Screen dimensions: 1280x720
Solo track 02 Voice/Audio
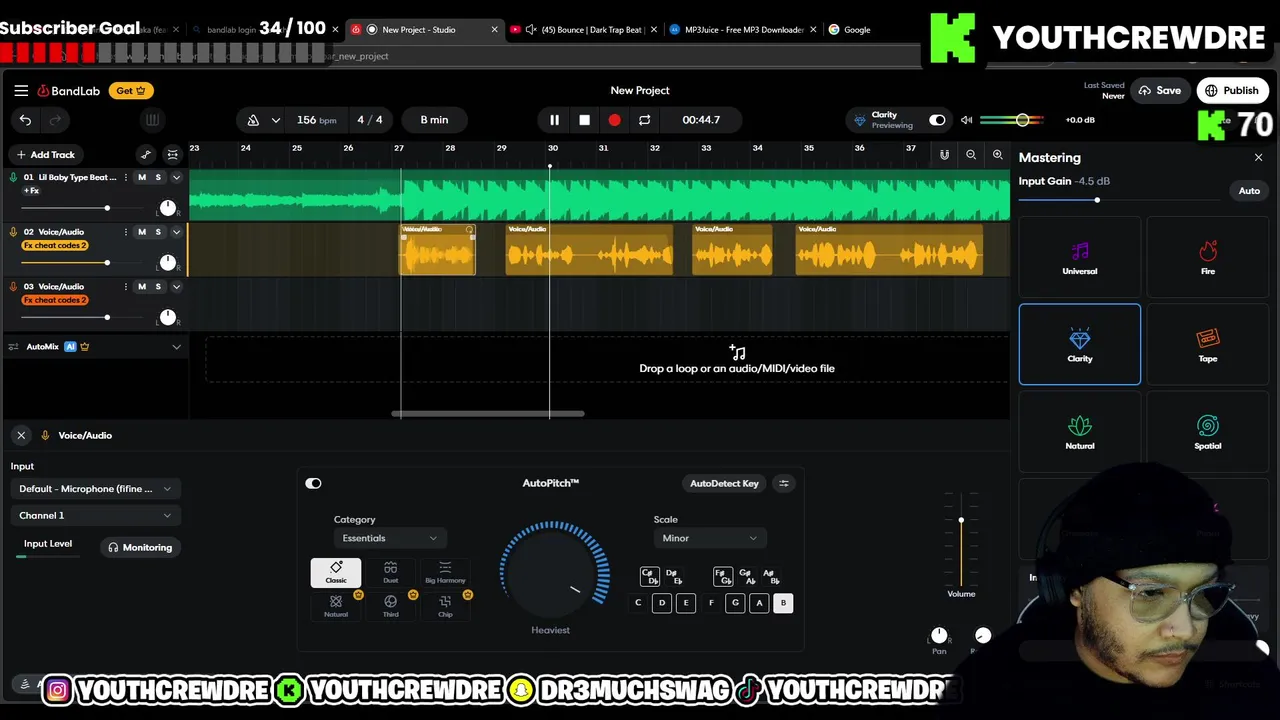click(158, 232)
